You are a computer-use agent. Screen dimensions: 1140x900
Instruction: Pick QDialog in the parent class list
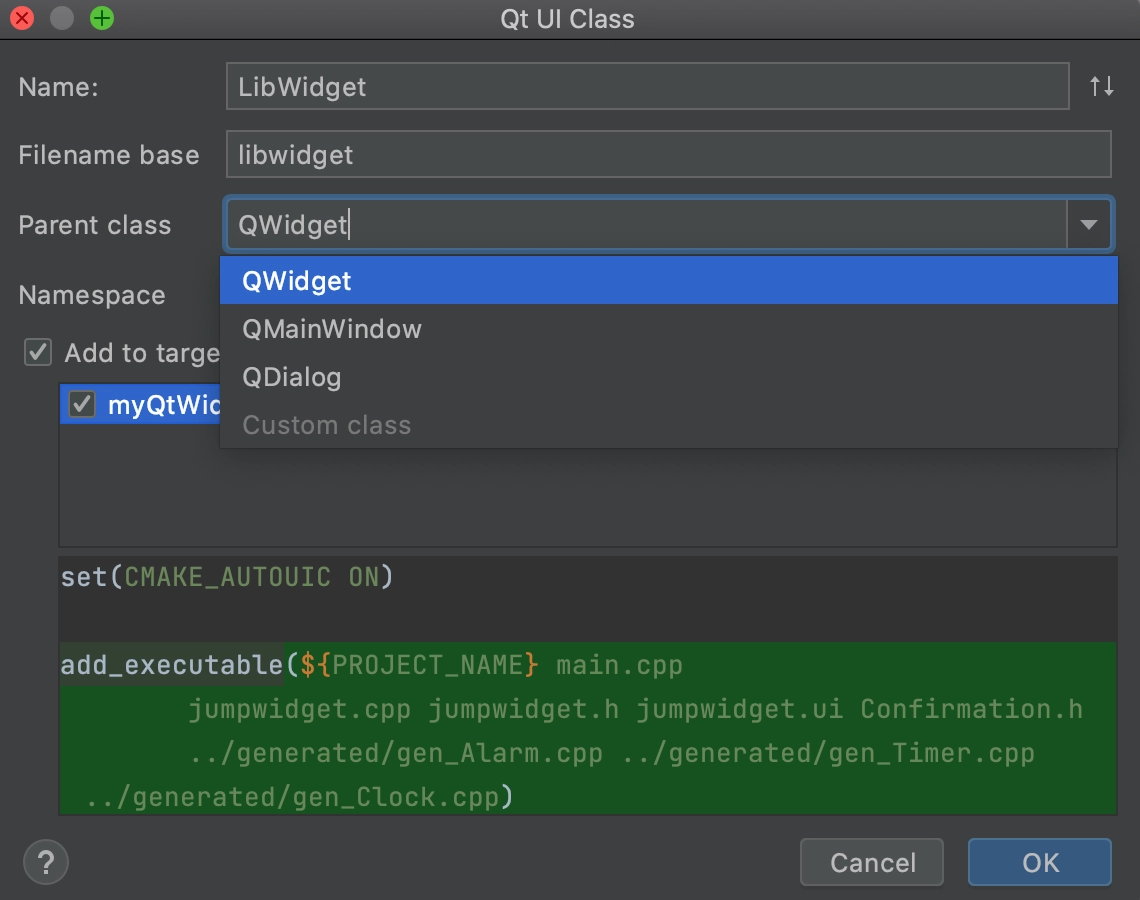[x=668, y=377]
